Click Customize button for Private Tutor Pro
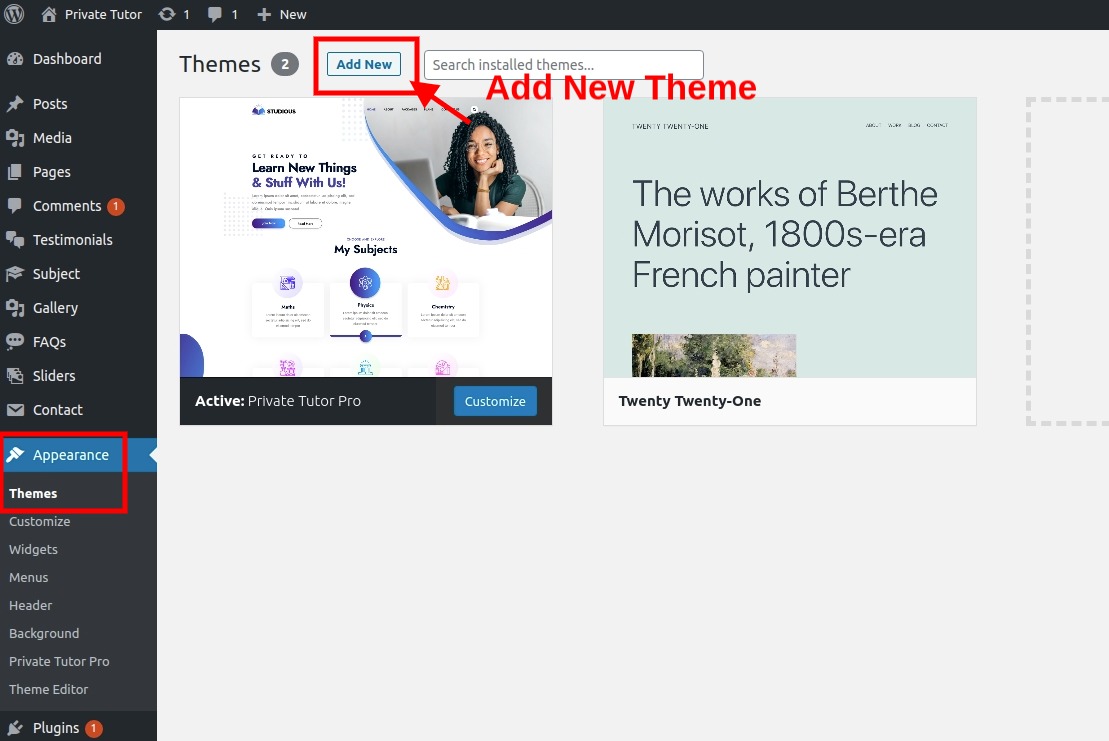1109x741 pixels. [x=495, y=401]
